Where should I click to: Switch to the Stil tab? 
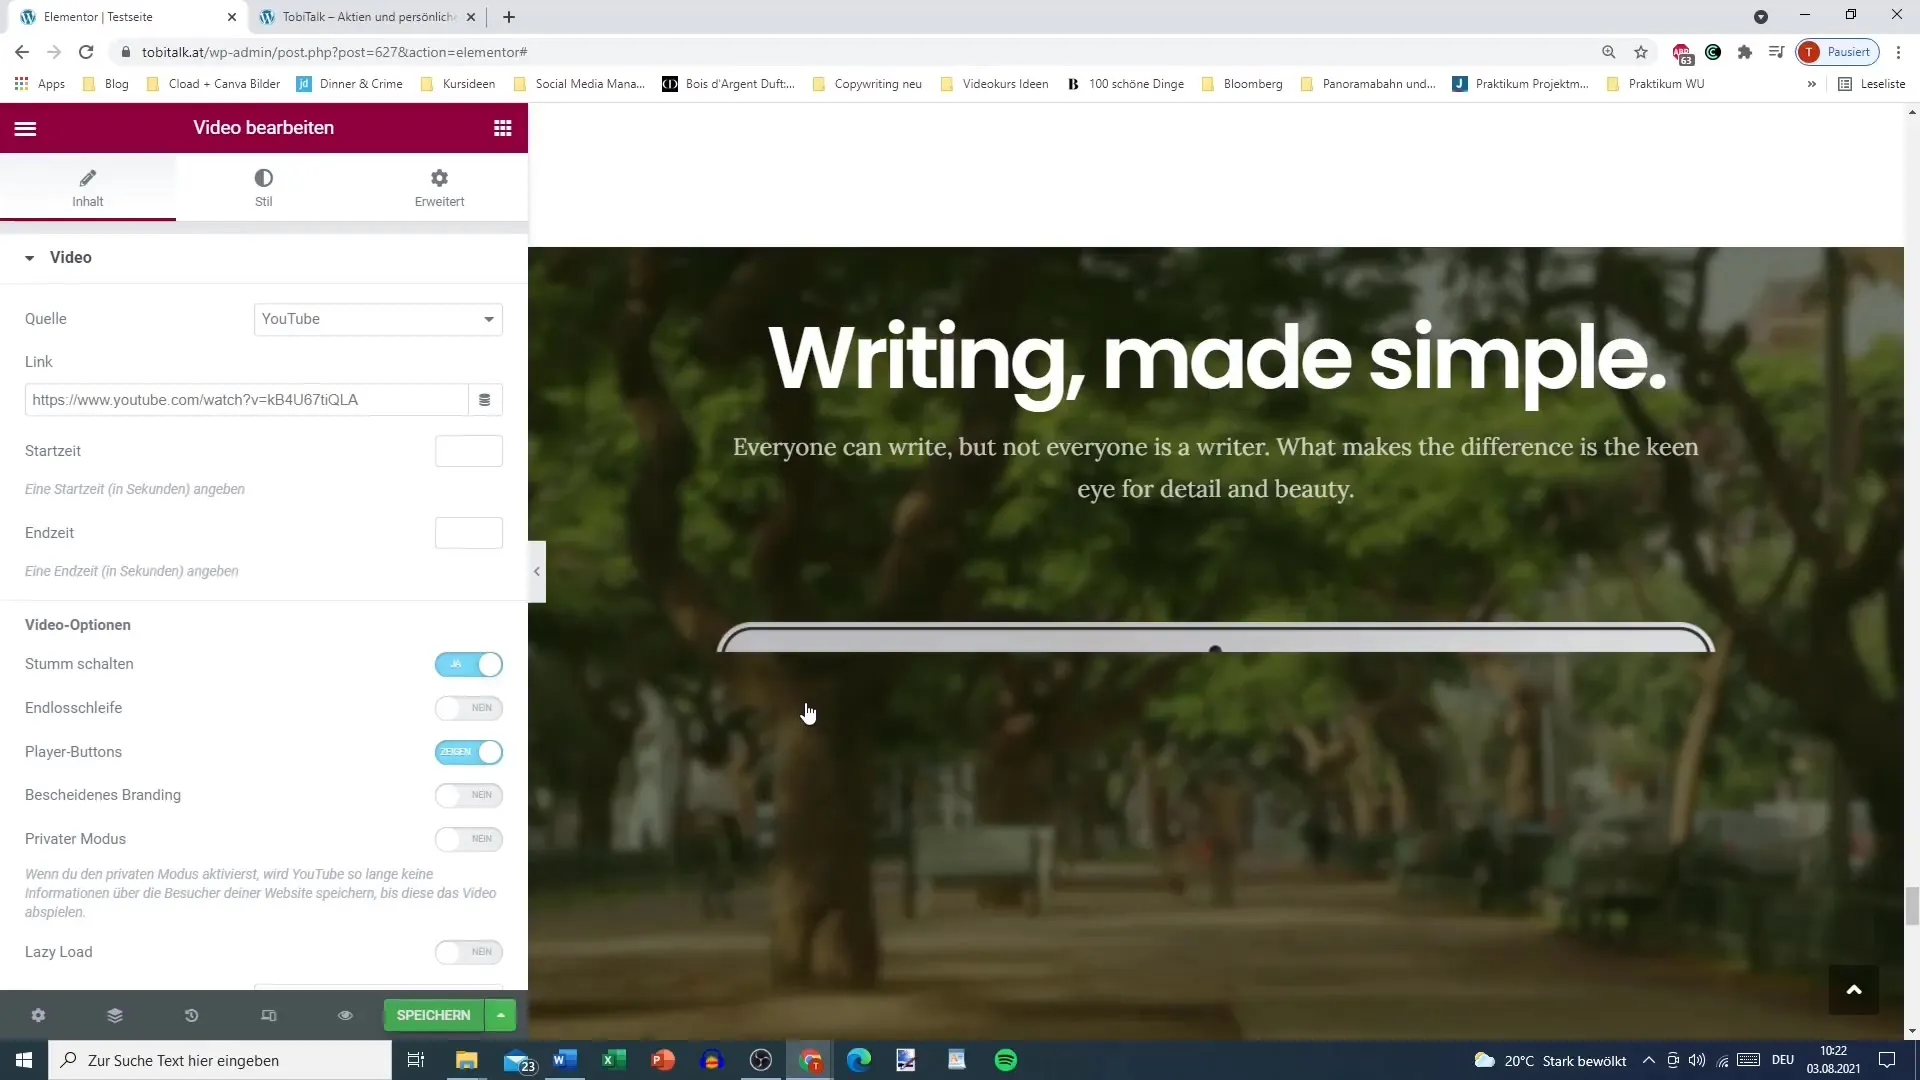tap(264, 187)
